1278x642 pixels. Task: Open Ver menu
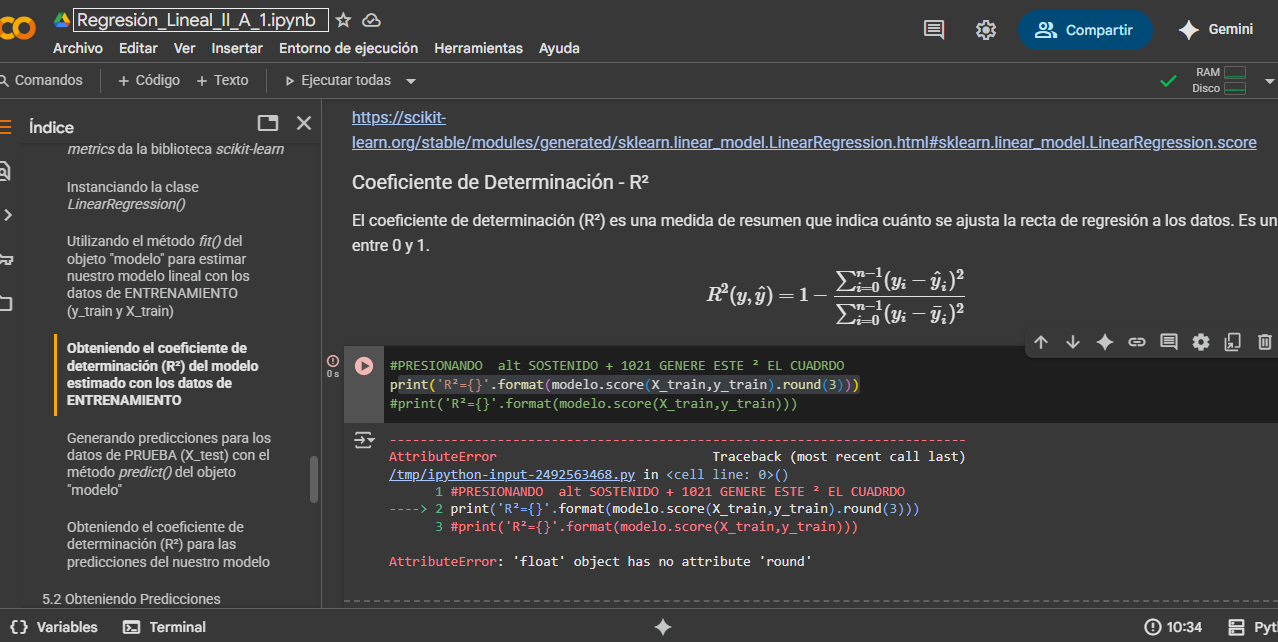tap(184, 48)
